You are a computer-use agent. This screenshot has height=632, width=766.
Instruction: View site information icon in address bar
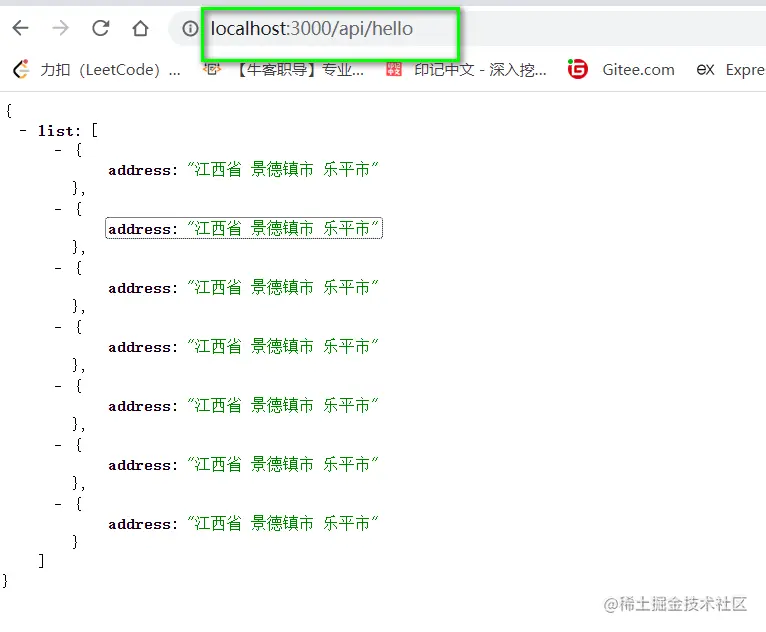coord(190,29)
